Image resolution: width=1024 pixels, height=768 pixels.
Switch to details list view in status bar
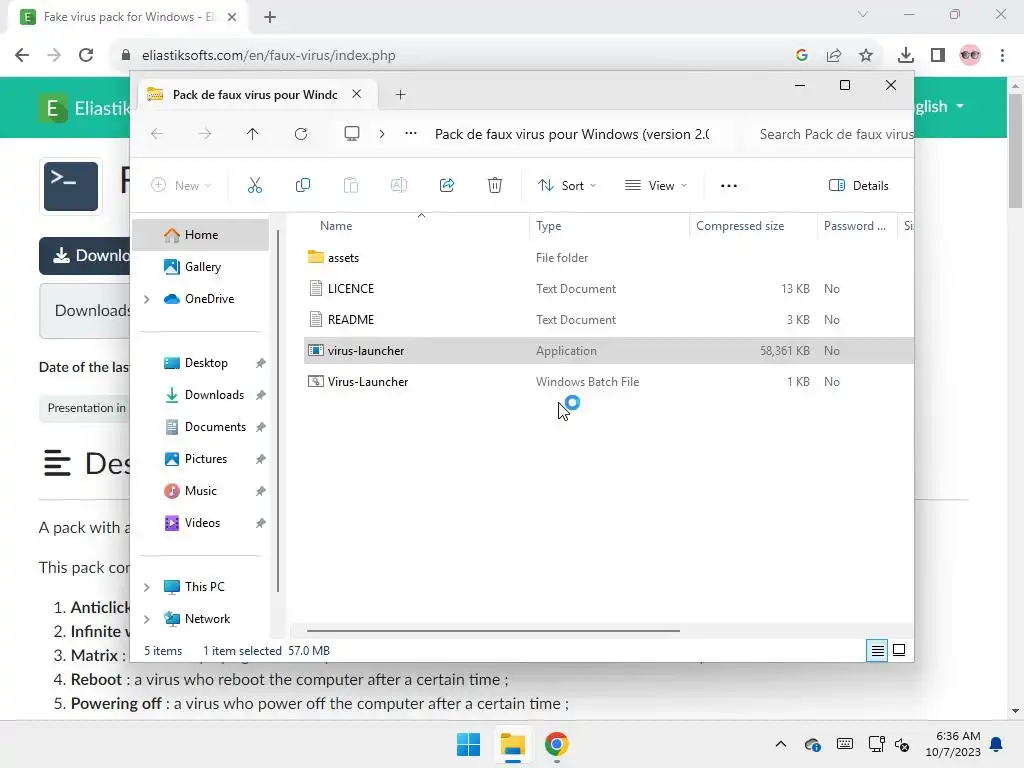877,650
